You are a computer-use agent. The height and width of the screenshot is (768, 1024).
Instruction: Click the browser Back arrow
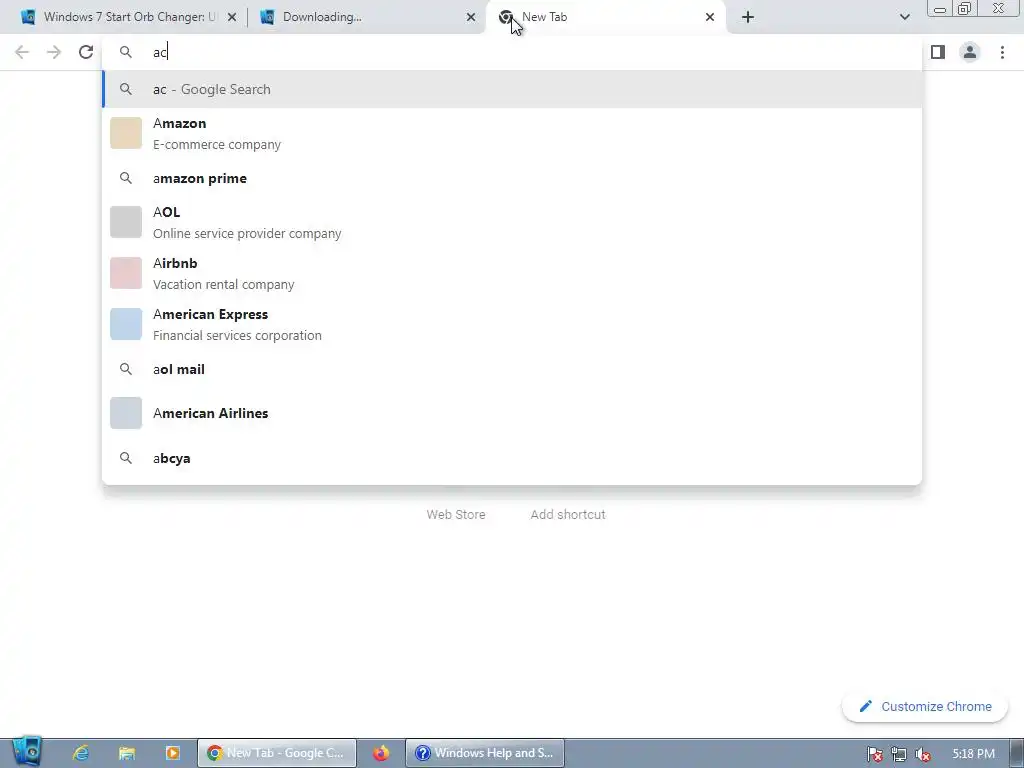(22, 52)
